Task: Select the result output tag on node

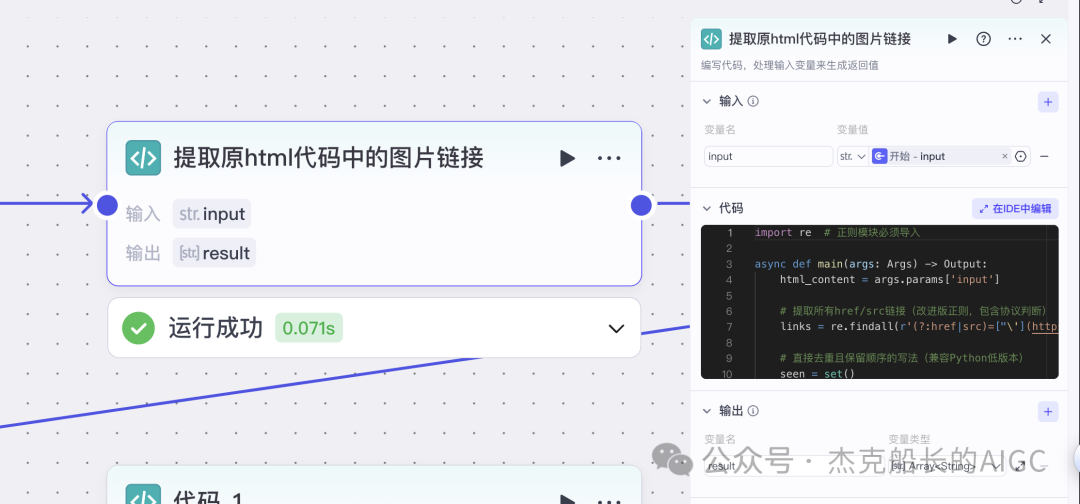Action: coord(214,253)
